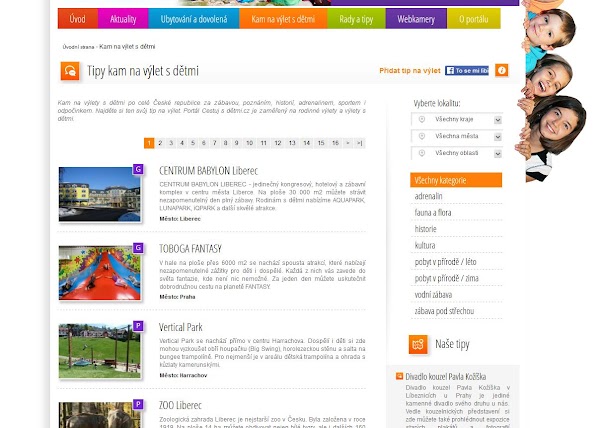The height and width of the screenshot is (428, 600).
Task: Open Ubytování a dovolená menu tab
Action: 194,19
